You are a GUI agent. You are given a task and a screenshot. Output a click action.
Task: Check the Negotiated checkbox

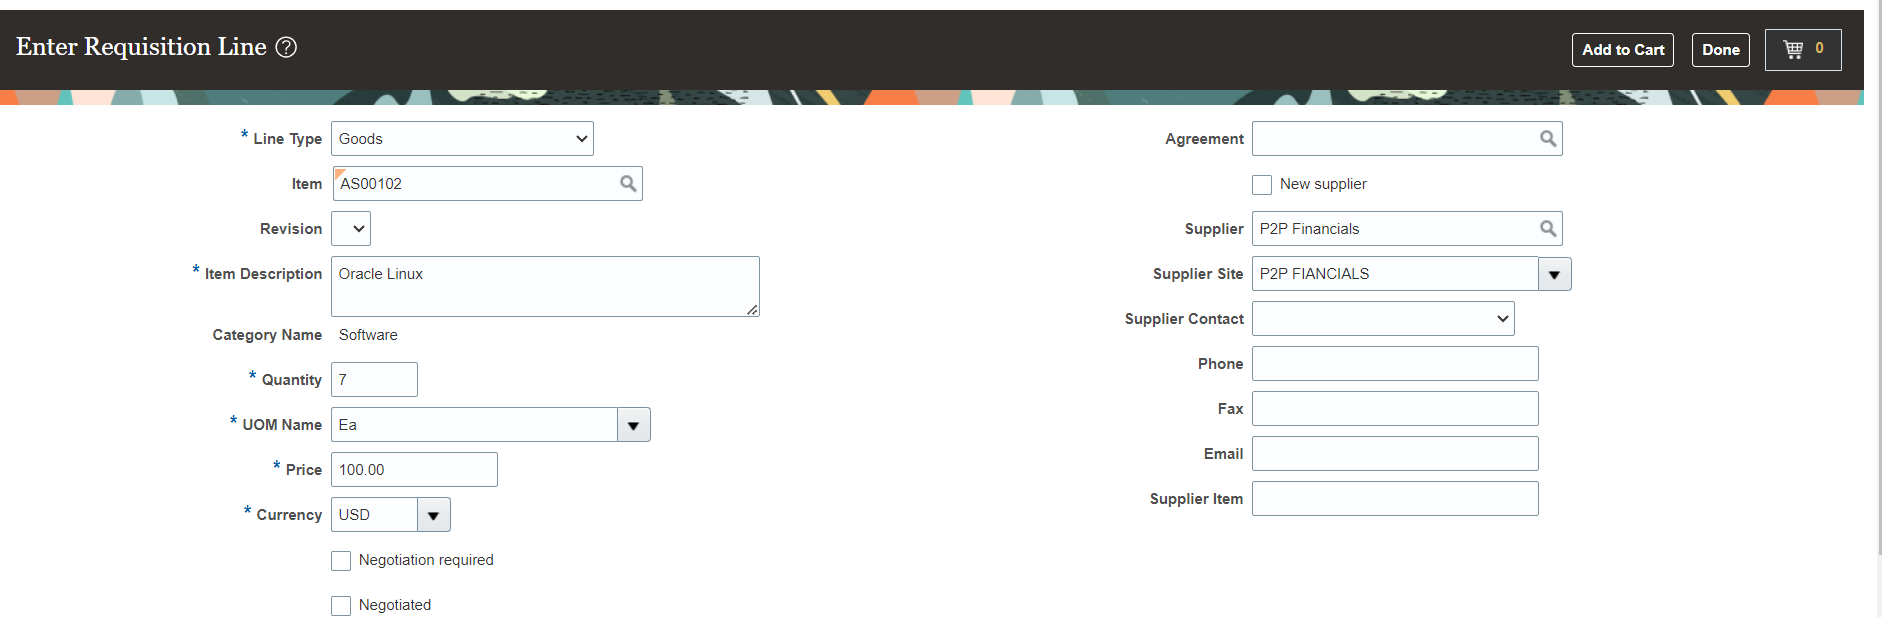click(x=341, y=606)
